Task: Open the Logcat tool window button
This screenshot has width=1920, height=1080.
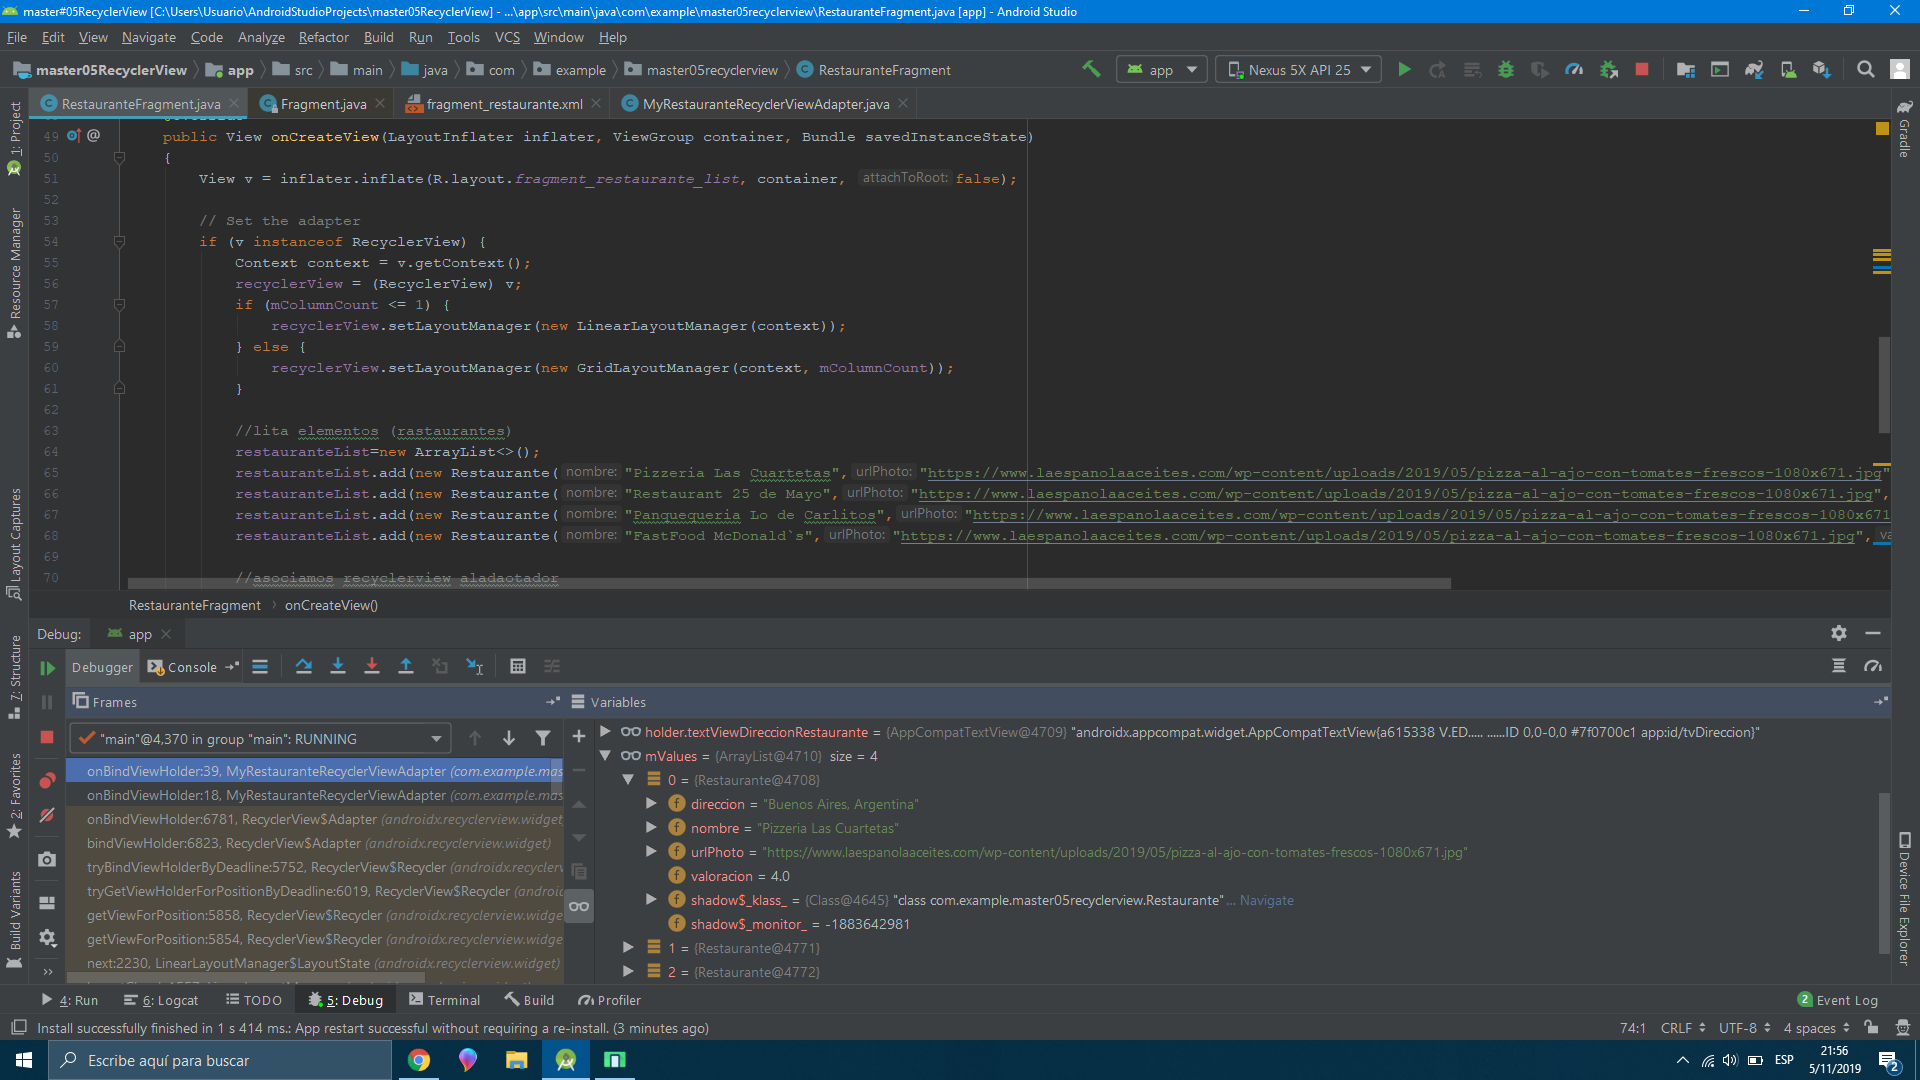Action: pos(161,1000)
